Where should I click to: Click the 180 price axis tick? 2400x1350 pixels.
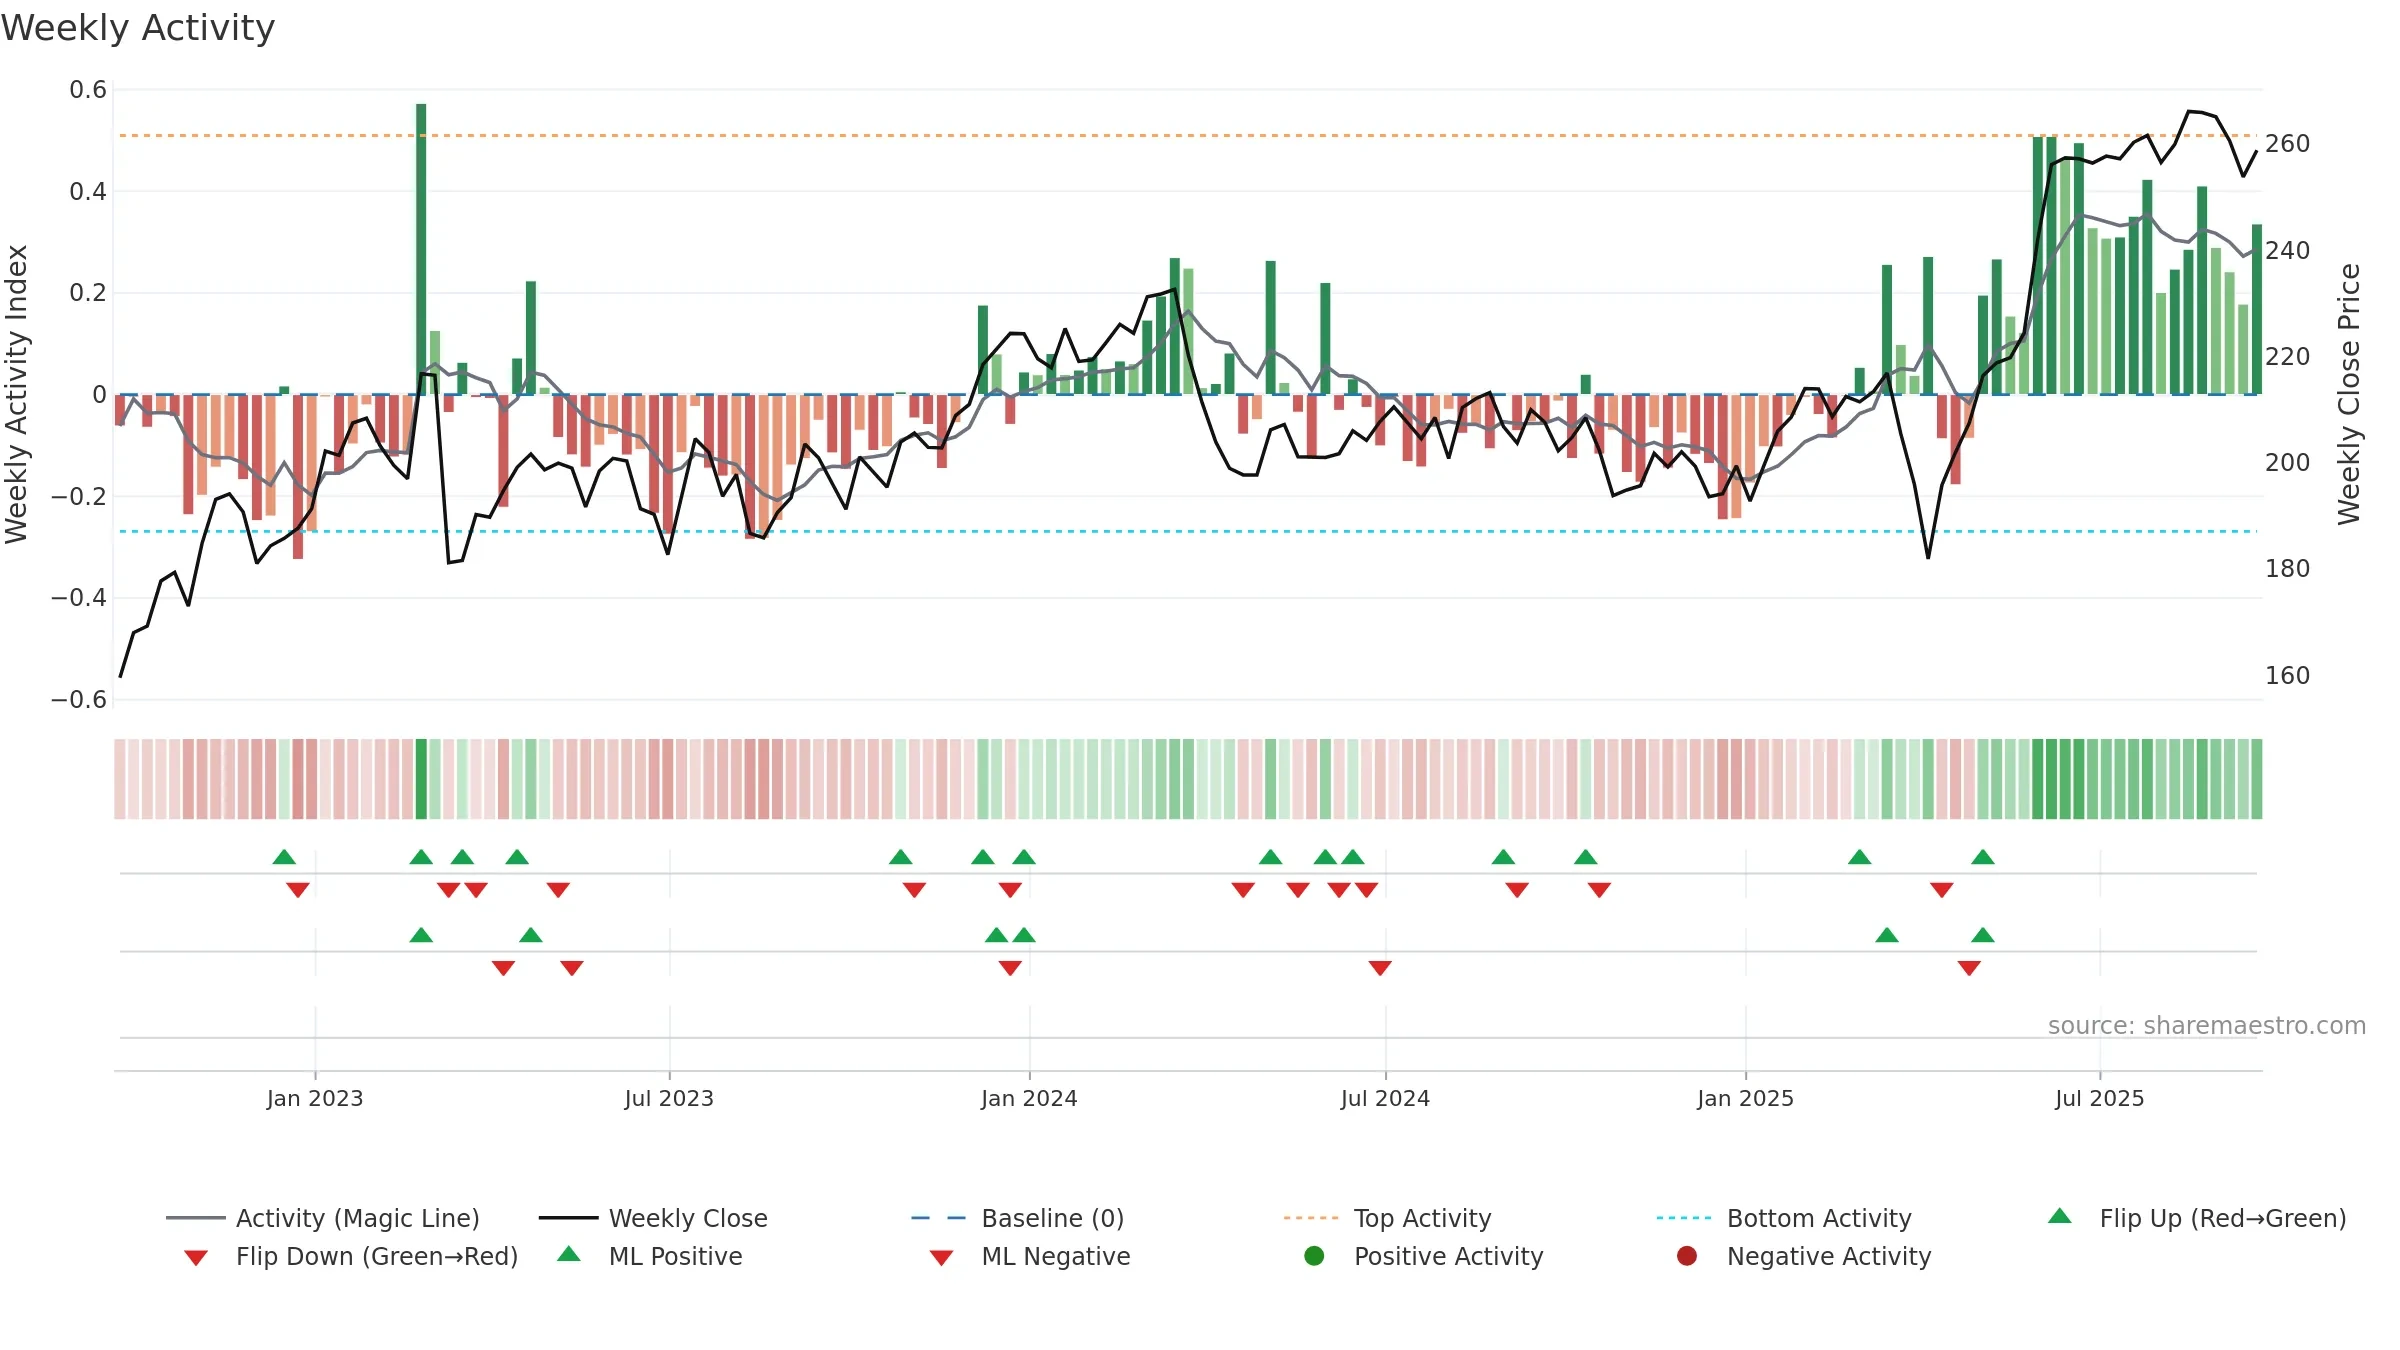point(2288,569)
